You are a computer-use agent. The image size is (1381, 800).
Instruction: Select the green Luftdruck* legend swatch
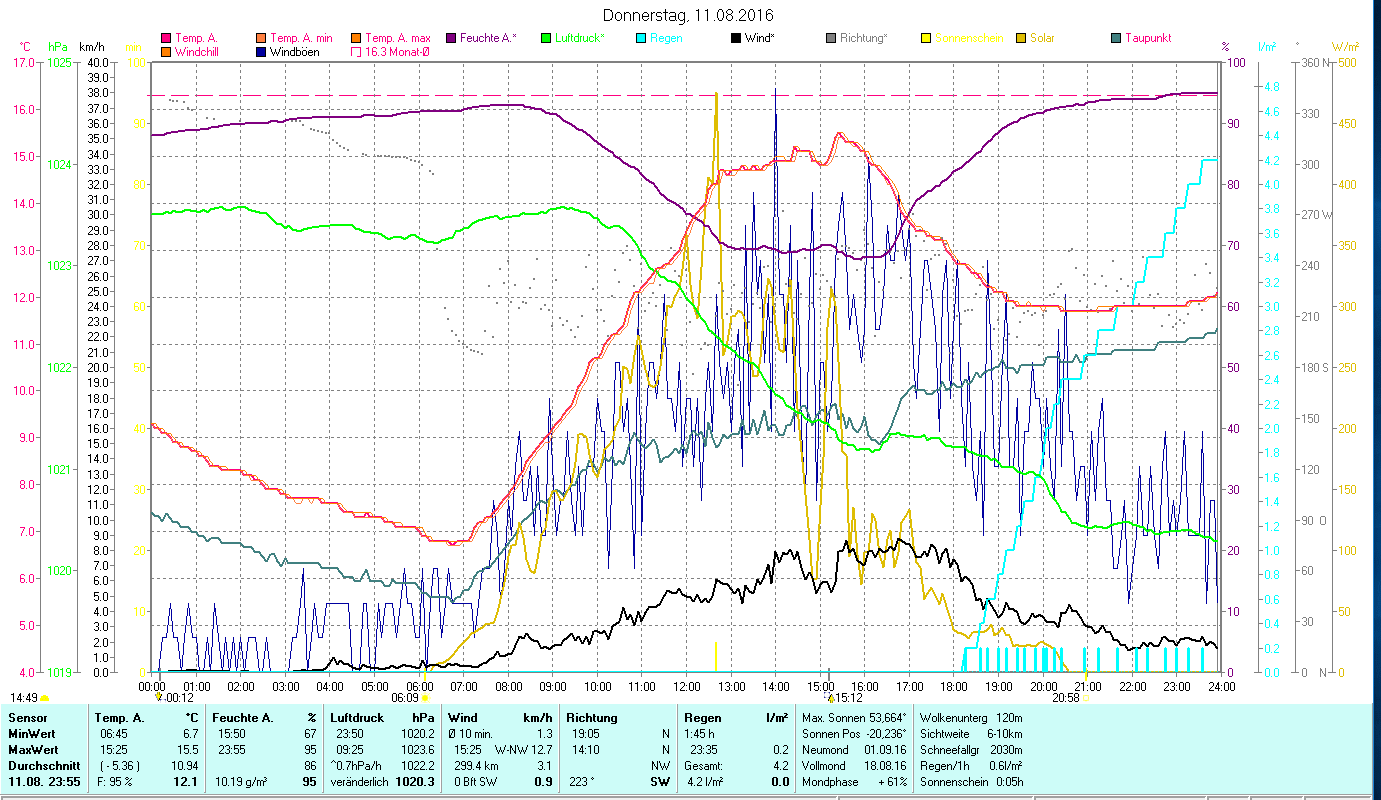point(546,38)
